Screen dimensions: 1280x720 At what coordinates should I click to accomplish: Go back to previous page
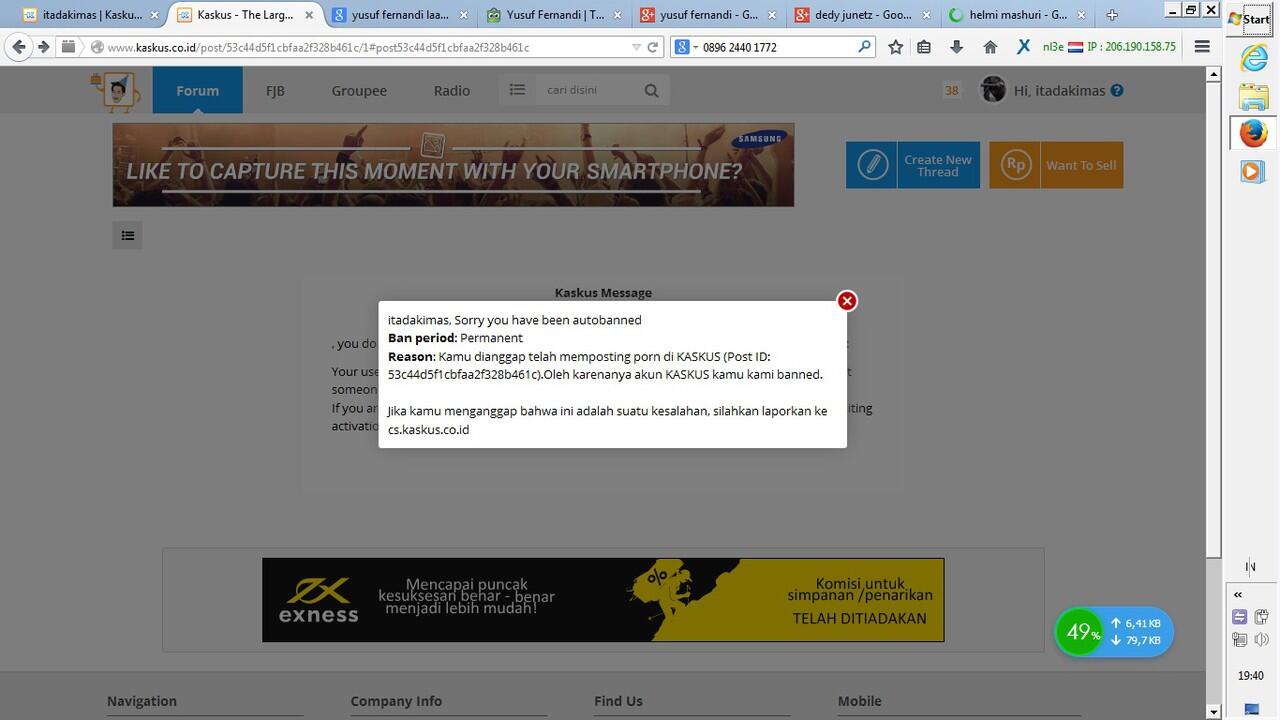coord(19,47)
